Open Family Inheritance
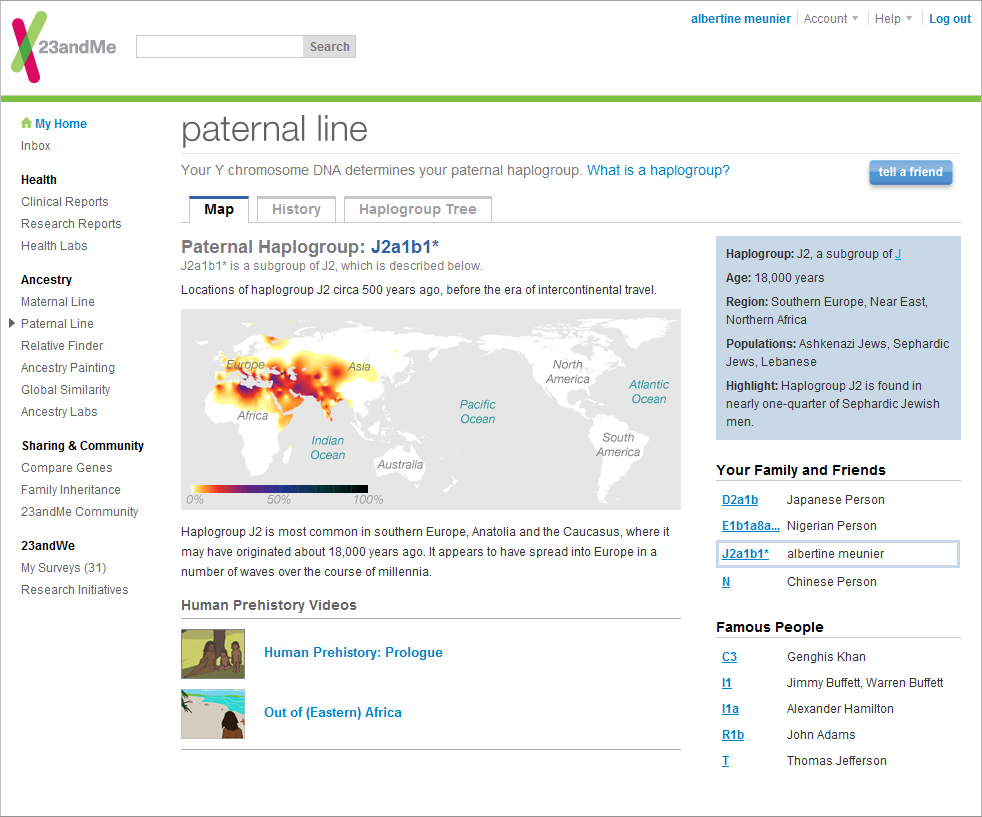The width and height of the screenshot is (982, 817). pos(71,490)
